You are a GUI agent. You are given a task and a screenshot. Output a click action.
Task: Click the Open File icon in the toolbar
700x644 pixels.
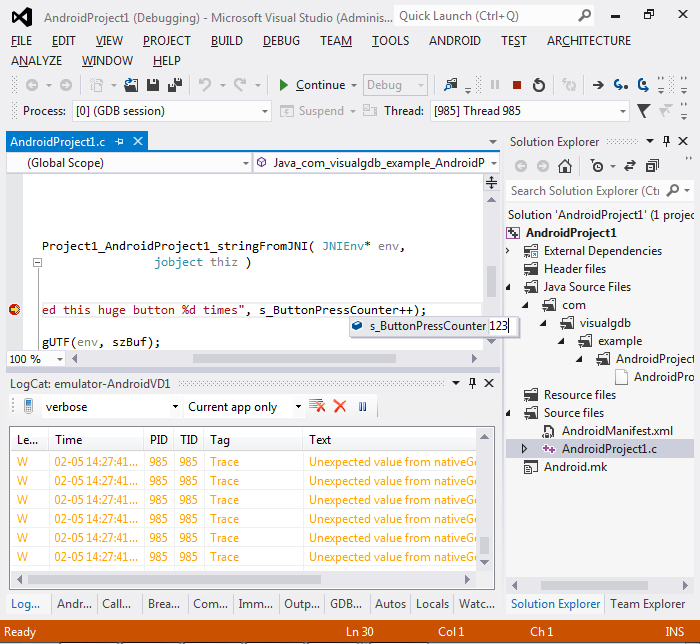coord(131,85)
